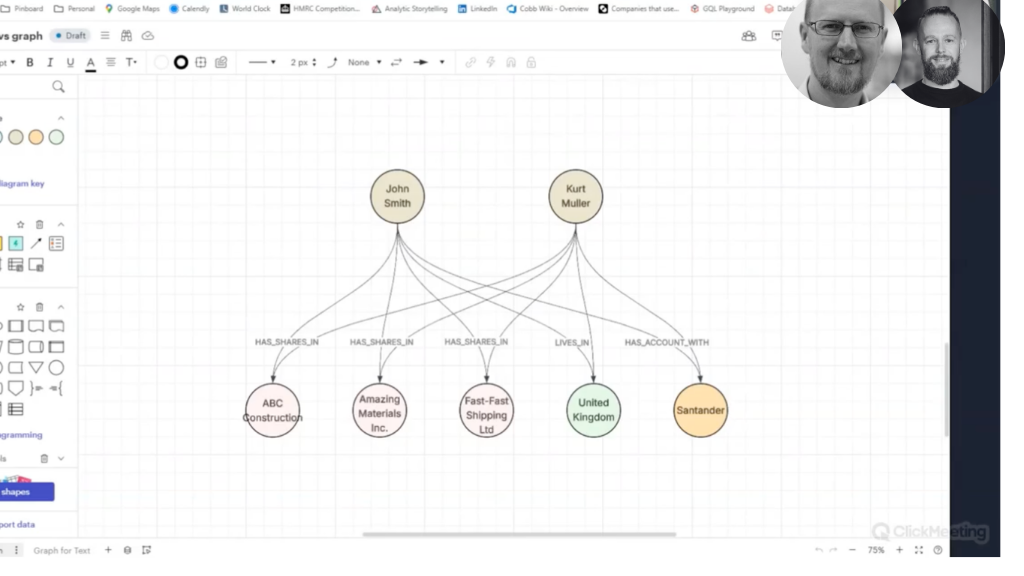Viewport: 1024px width, 576px height.
Task: Select the United Kingdom node
Action: pos(593,410)
